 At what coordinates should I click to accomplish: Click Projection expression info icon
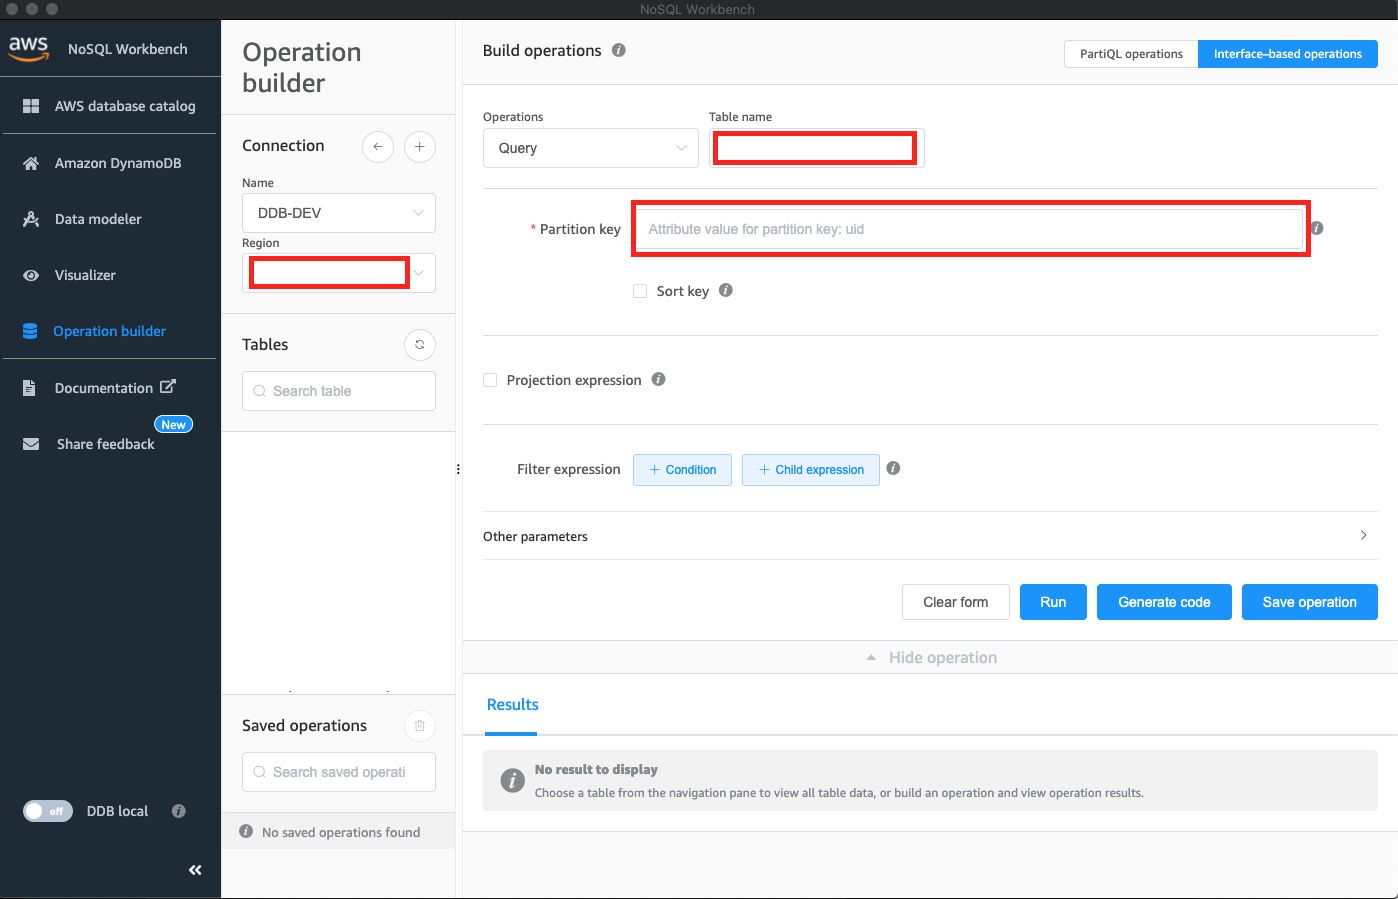pos(659,379)
